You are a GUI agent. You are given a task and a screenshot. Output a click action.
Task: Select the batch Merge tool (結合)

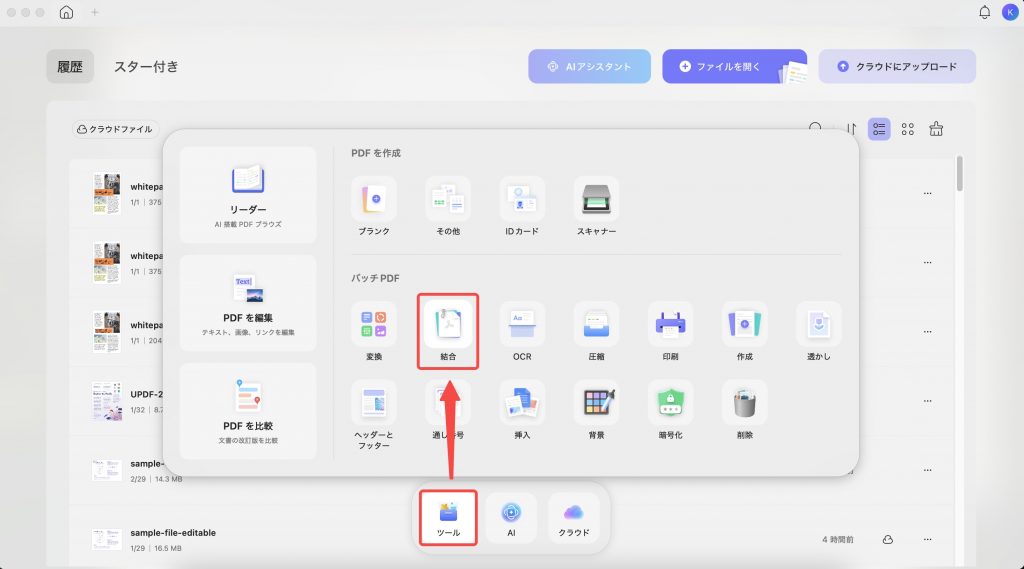pyautogui.click(x=448, y=324)
